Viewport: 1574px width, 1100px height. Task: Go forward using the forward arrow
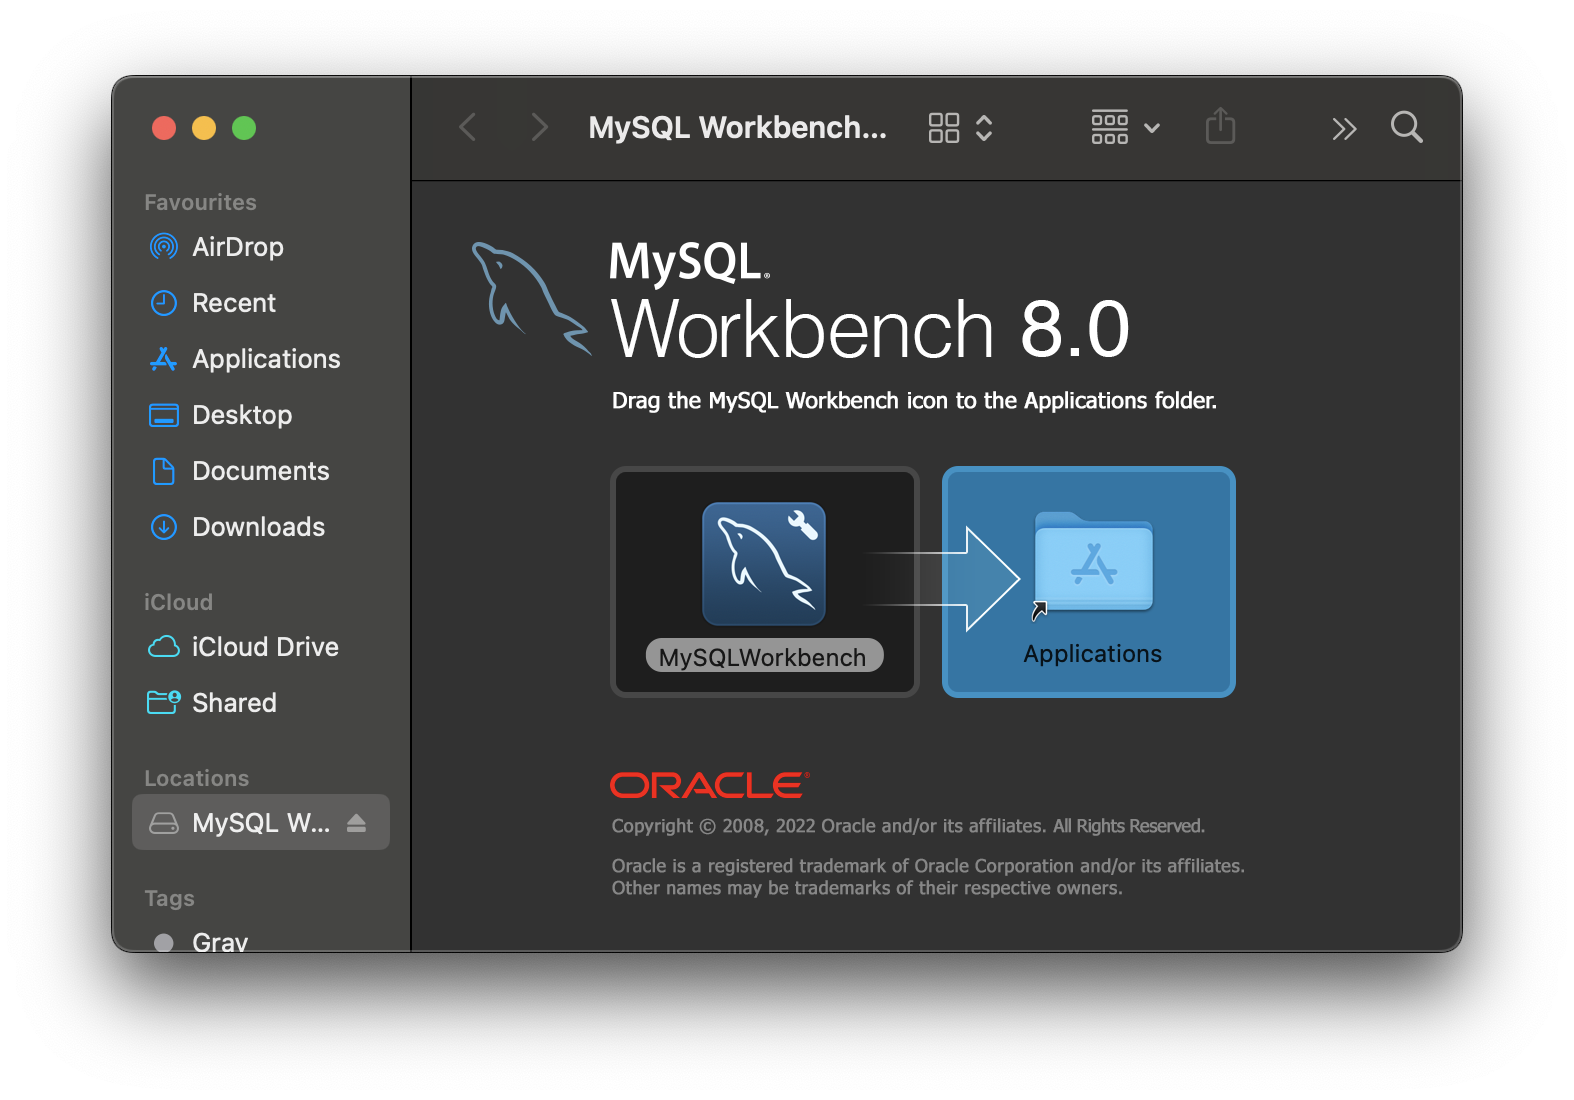pos(539,127)
